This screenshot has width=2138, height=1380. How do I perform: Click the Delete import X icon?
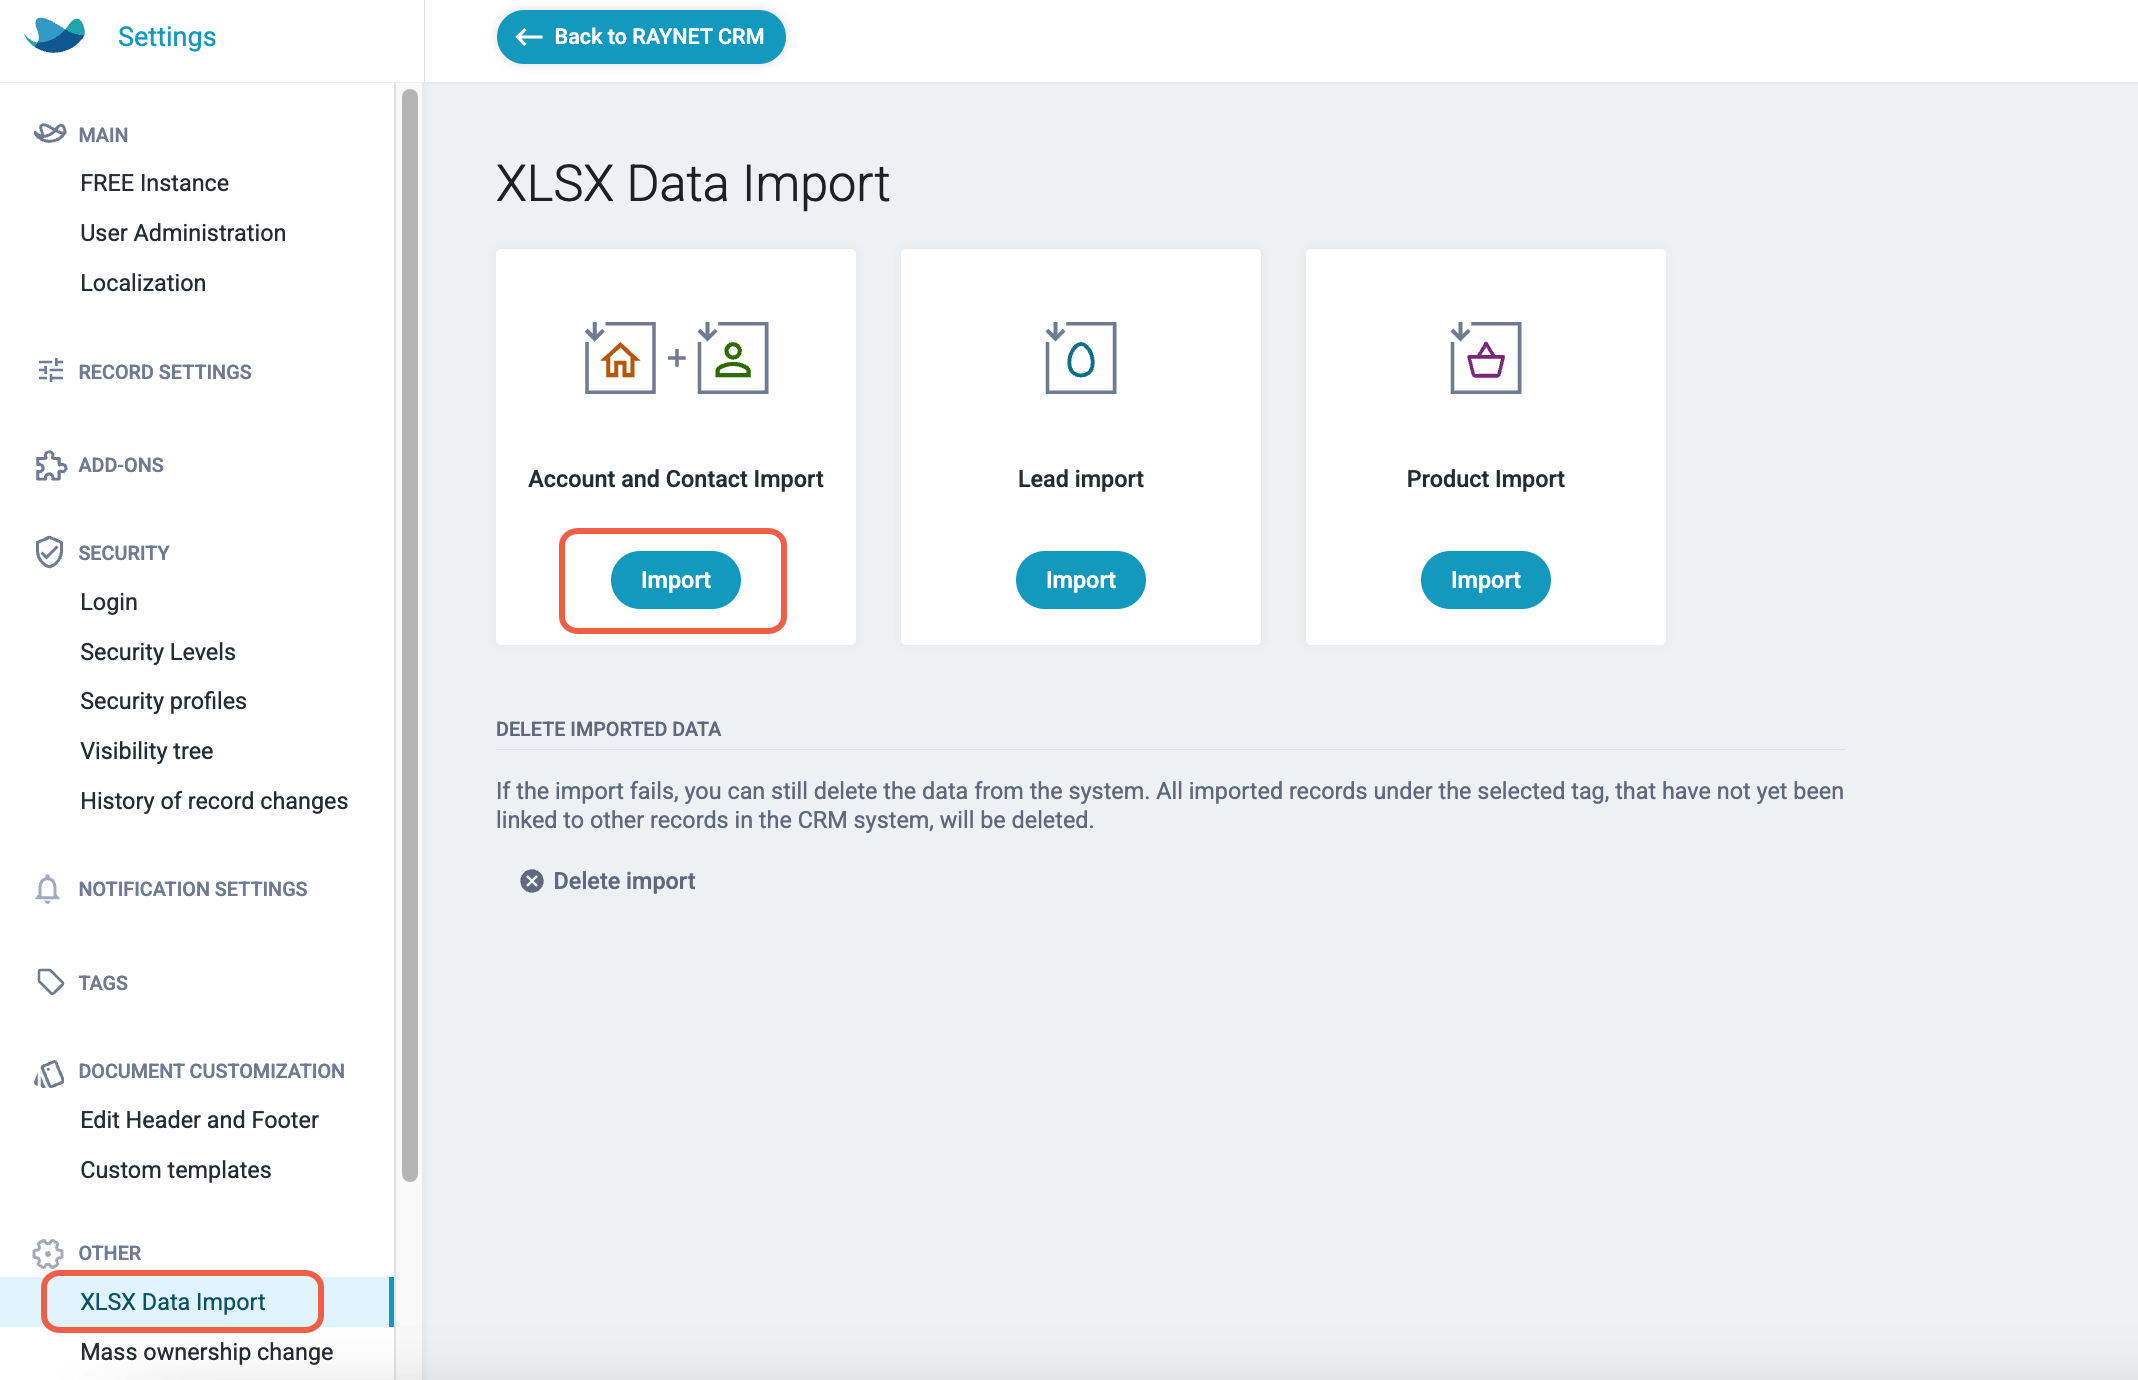(532, 881)
